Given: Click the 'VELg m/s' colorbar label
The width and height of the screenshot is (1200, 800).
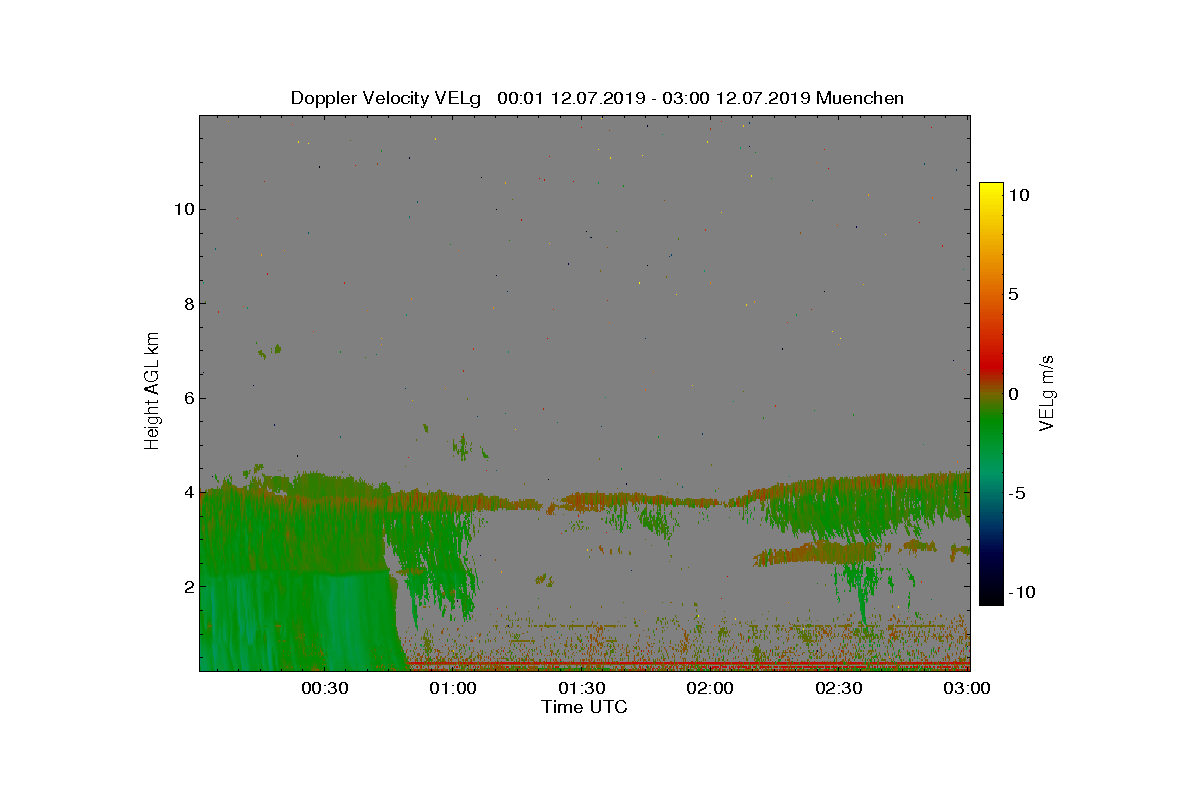Looking at the screenshot, I should 1046,392.
